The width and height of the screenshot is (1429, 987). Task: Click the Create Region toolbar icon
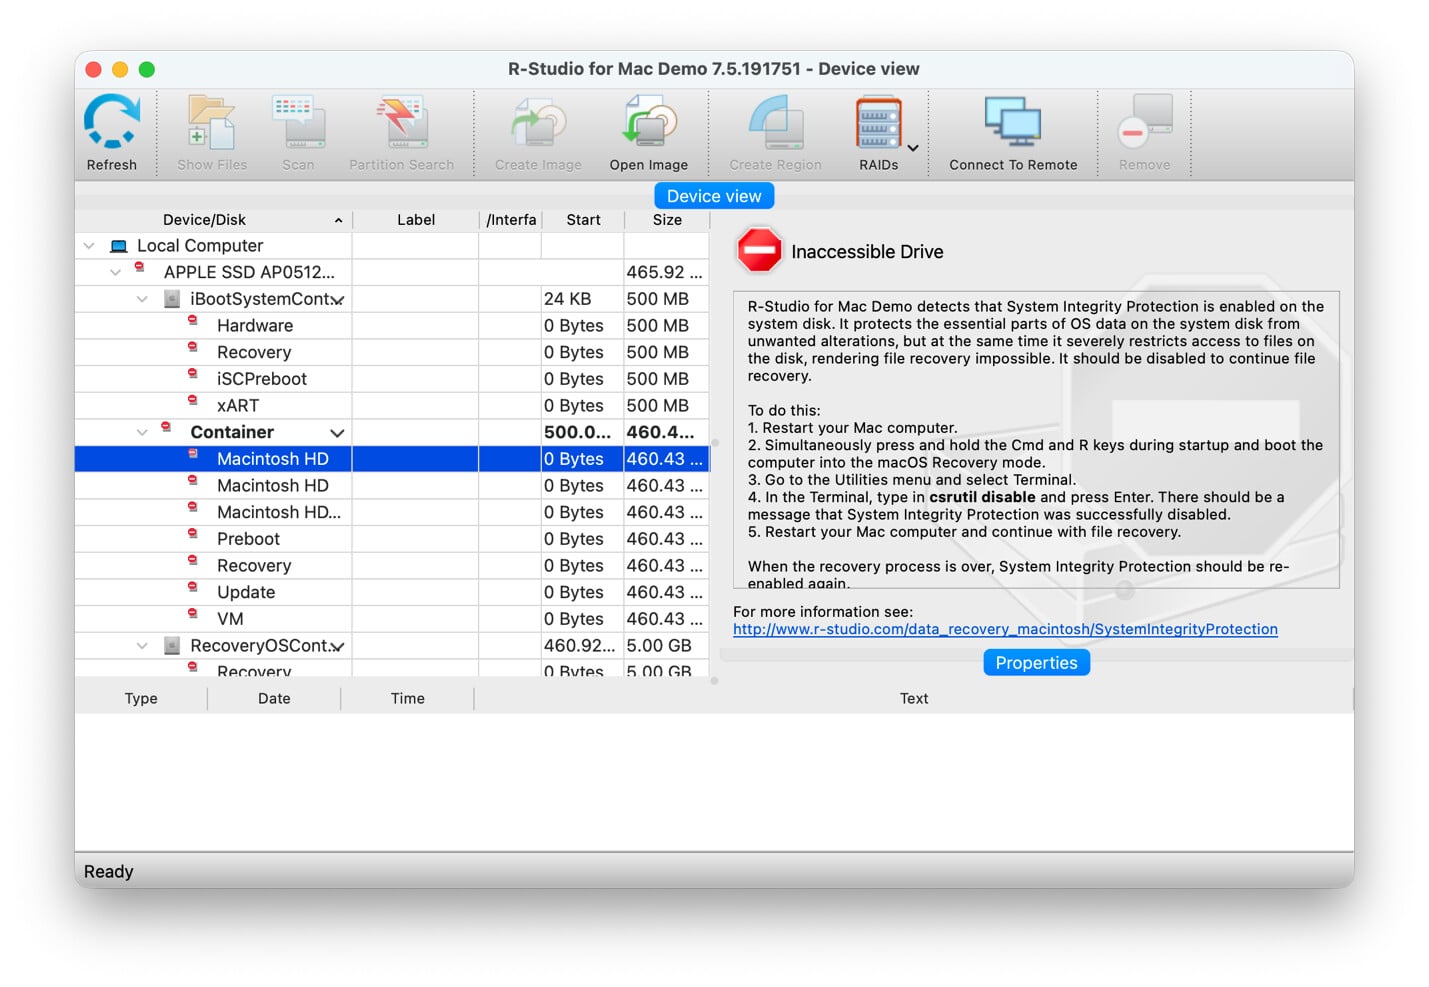coord(775,122)
